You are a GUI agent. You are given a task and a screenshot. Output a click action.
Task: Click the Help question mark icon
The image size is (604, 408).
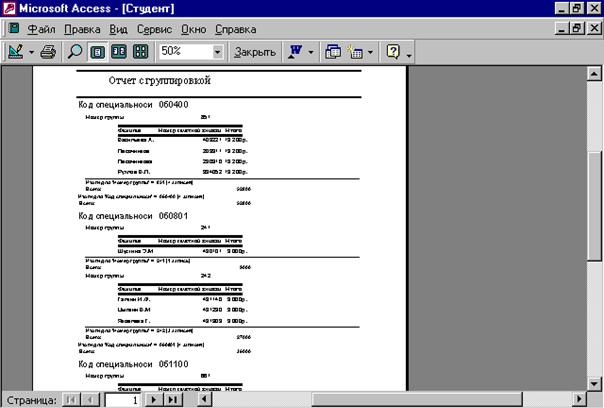pos(394,51)
